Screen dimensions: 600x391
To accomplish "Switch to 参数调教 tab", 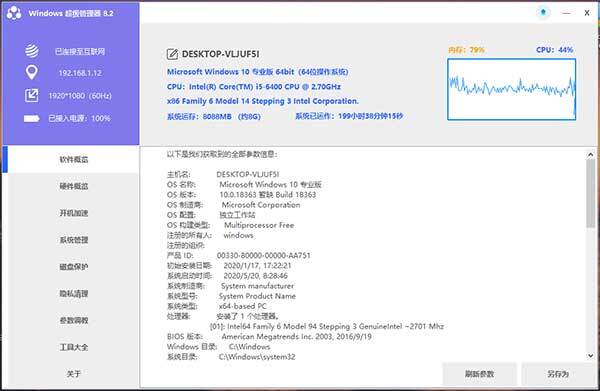I will pos(73,320).
